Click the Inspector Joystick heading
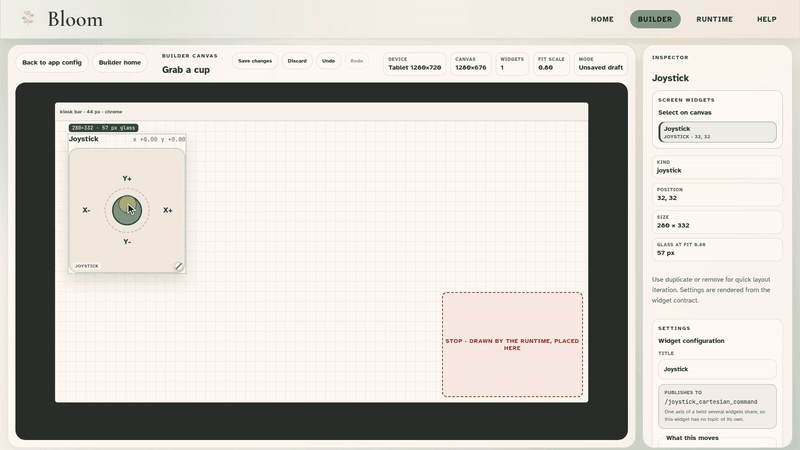Screen dimensions: 800x450 (x=670, y=78)
